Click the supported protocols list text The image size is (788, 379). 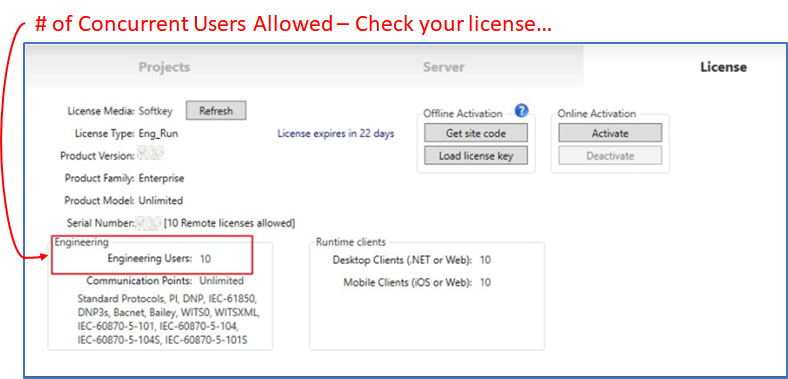(168, 319)
